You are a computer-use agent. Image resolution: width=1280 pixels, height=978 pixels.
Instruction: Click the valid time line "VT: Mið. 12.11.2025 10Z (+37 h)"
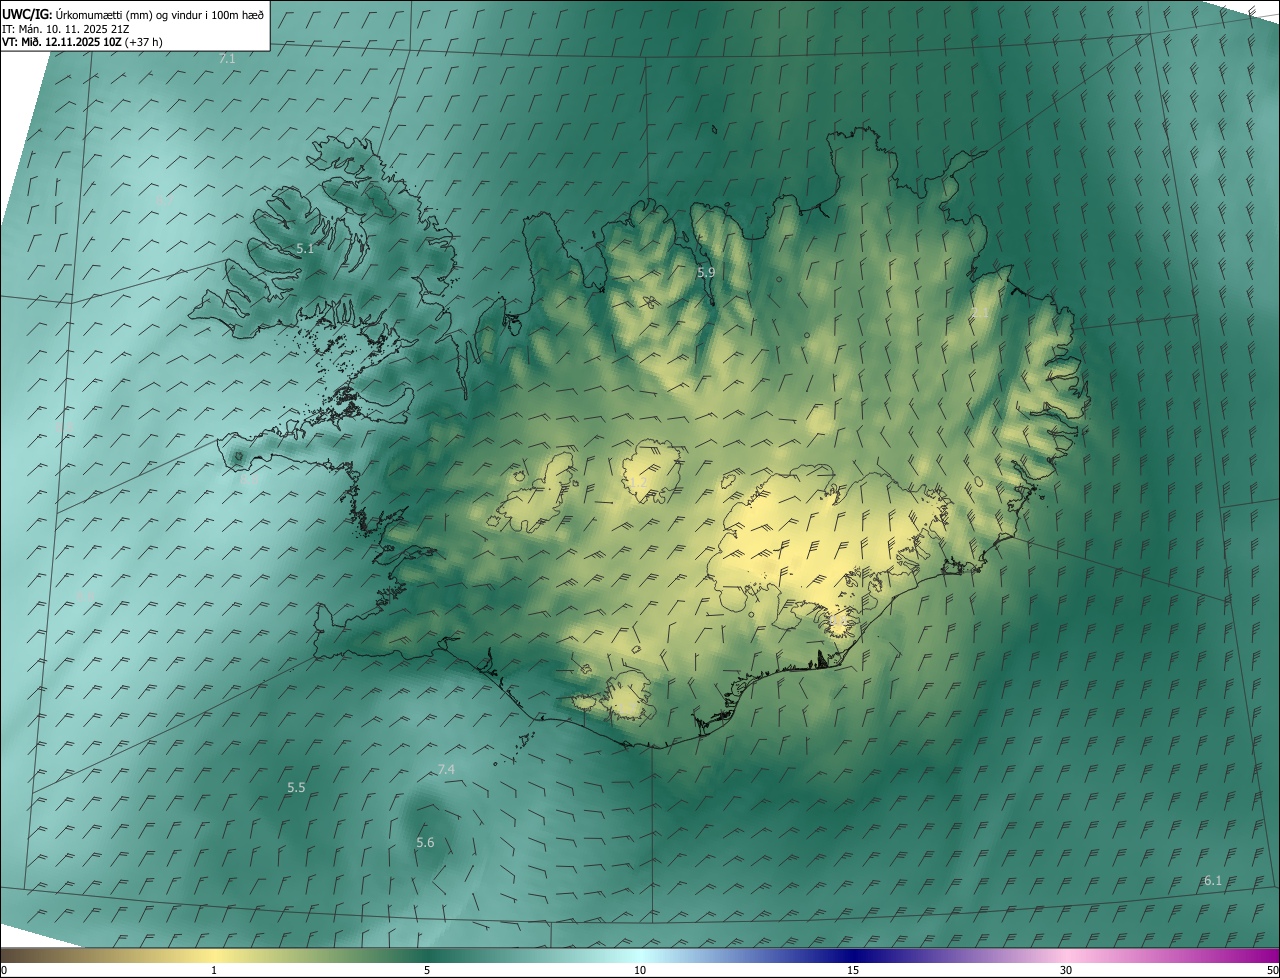(82, 42)
